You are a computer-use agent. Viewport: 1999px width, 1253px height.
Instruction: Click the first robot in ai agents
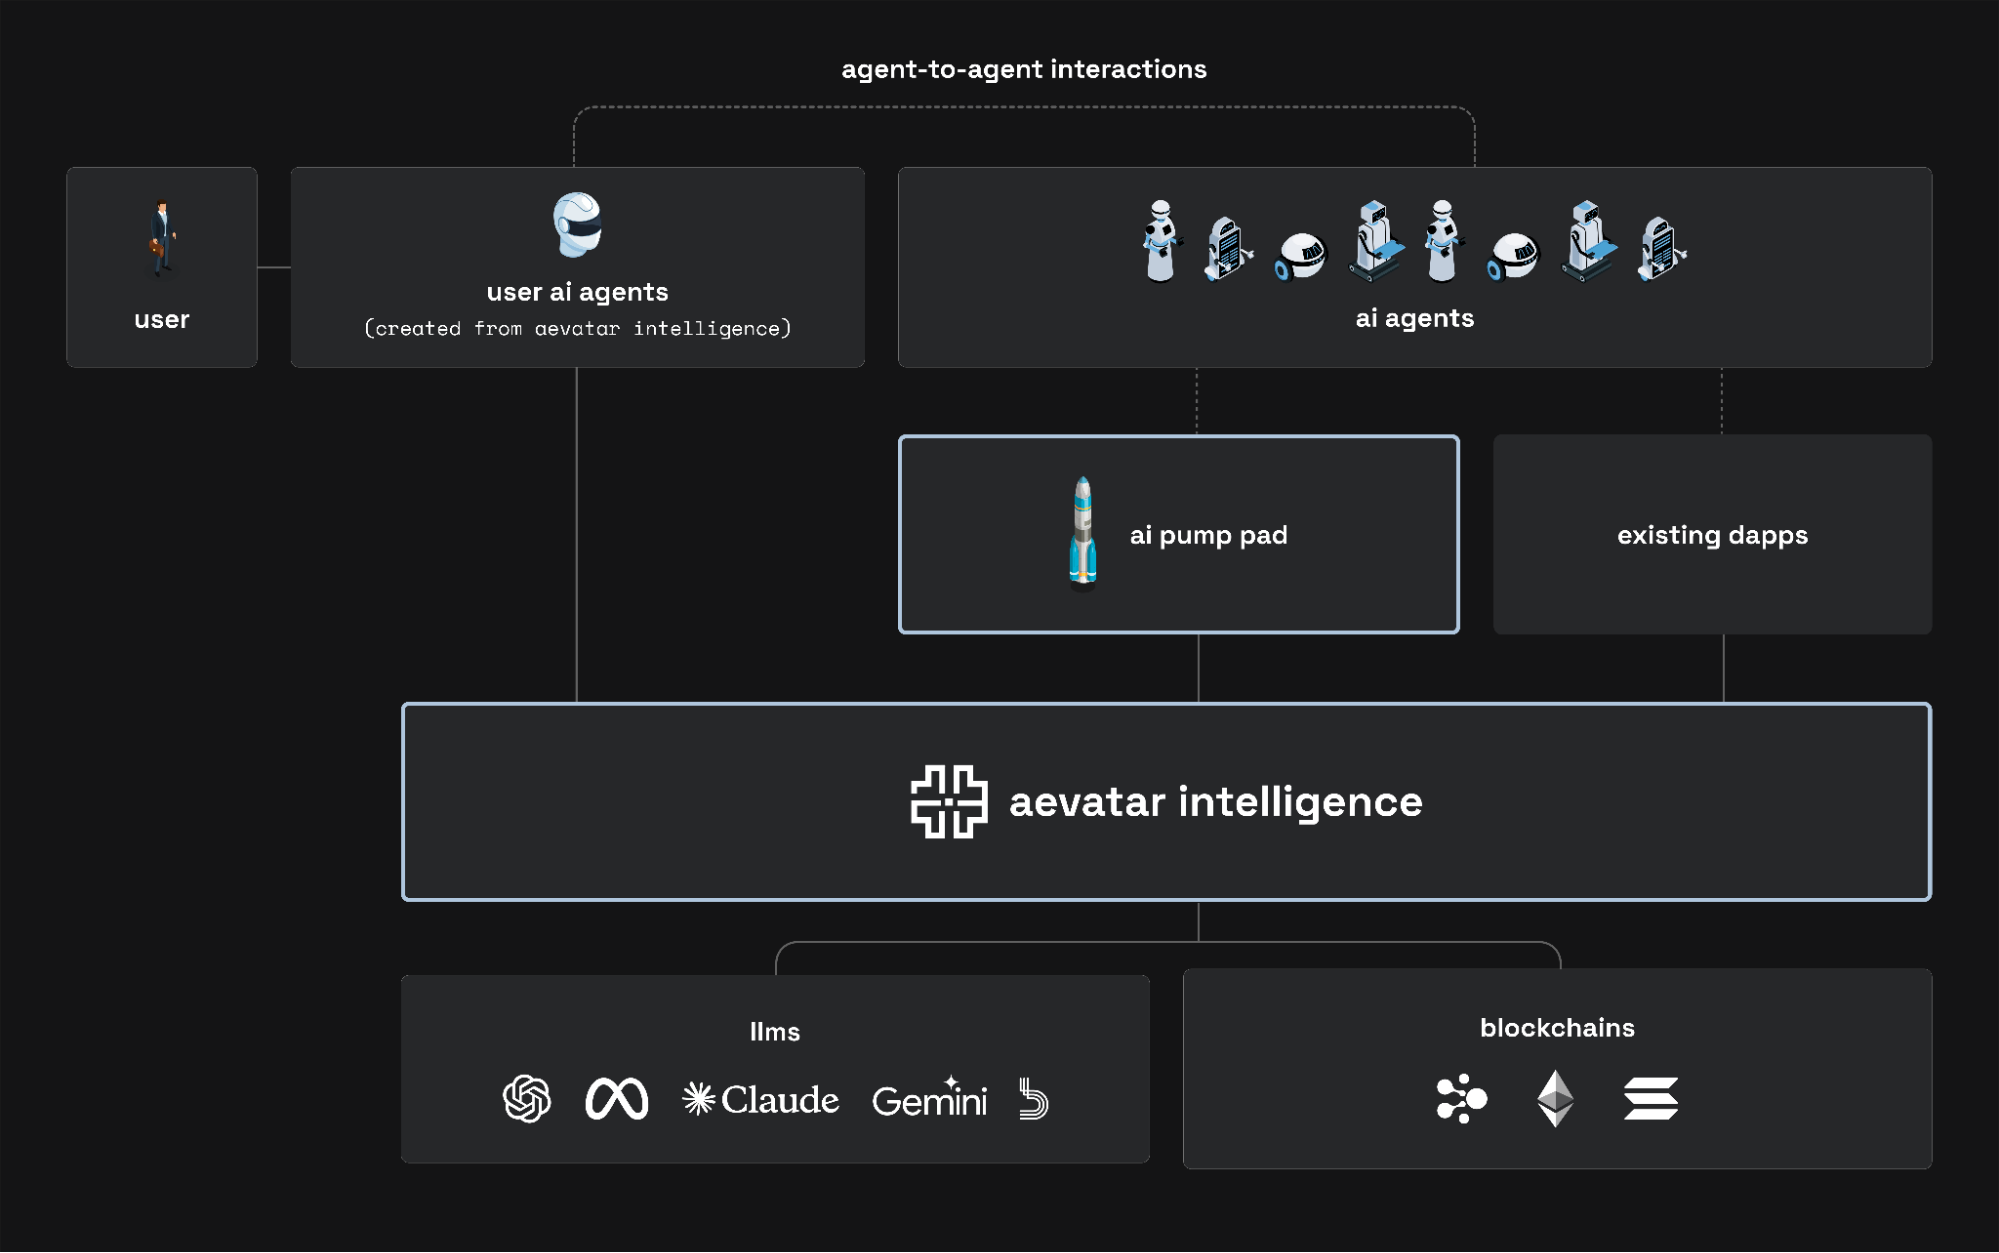pos(1160,241)
